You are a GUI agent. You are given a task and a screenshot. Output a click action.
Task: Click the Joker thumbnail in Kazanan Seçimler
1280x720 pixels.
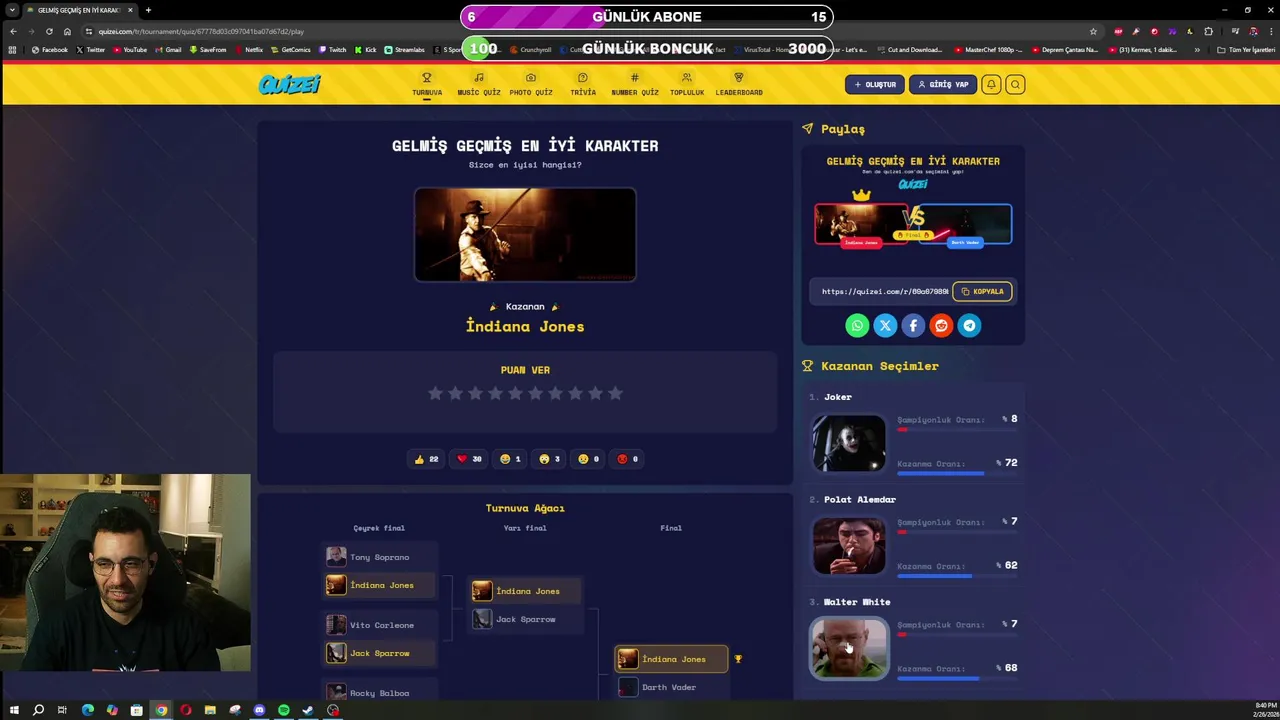coord(849,442)
